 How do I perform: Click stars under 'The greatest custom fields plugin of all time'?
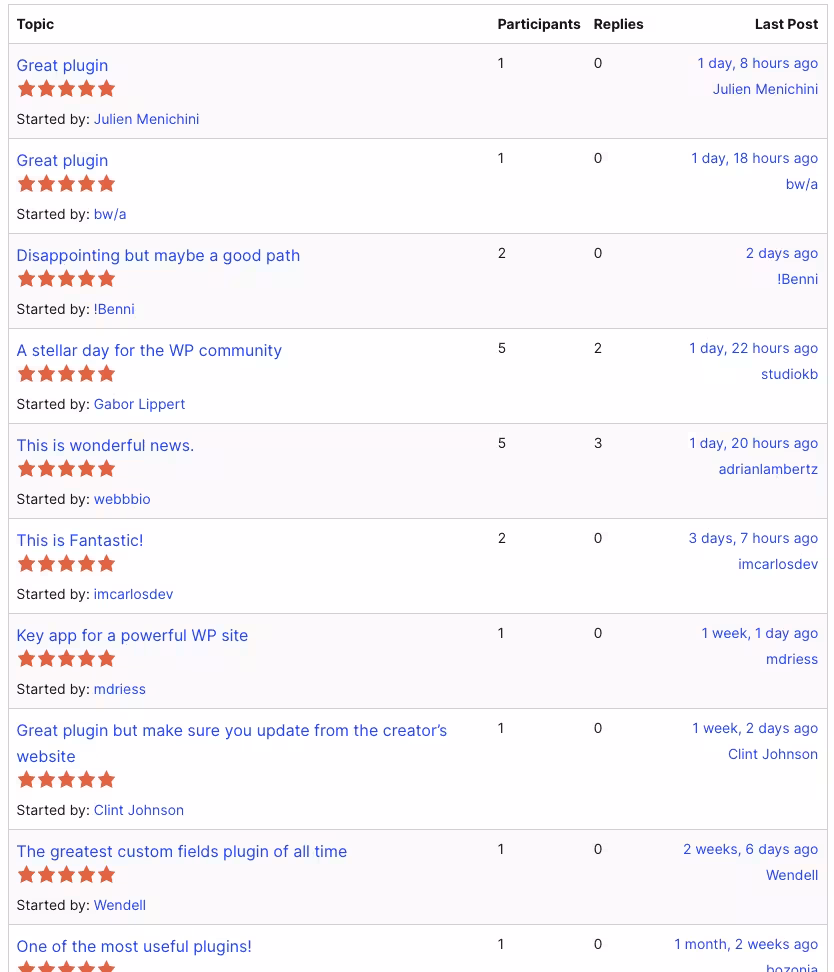pos(66,875)
